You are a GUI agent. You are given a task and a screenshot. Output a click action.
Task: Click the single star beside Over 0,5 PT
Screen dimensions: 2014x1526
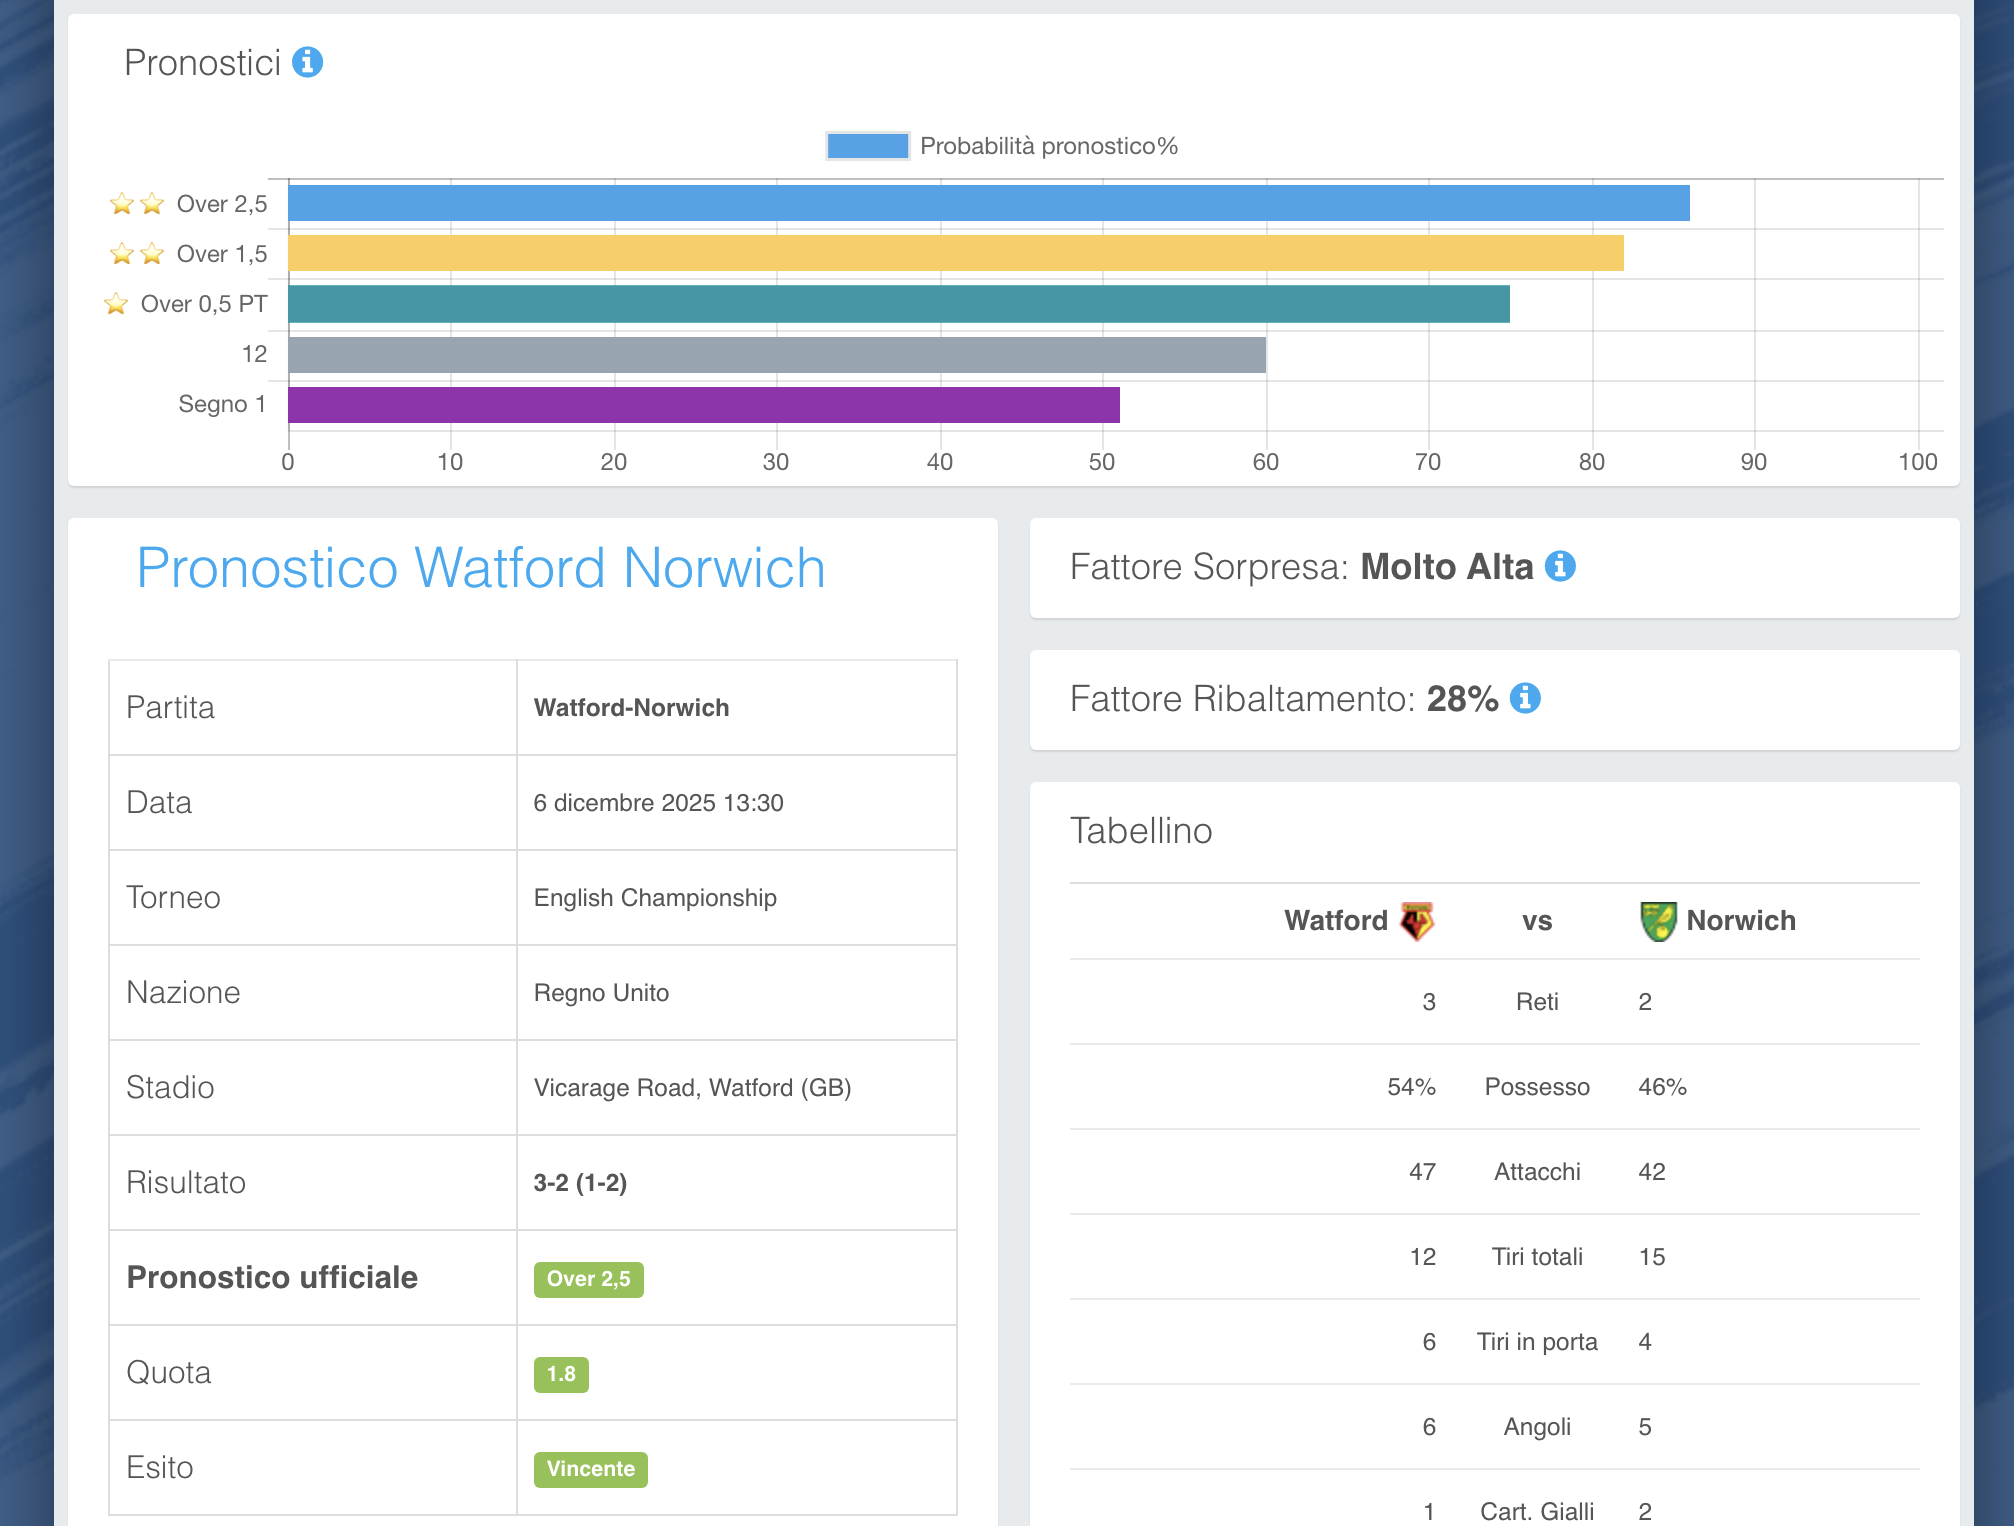(116, 304)
